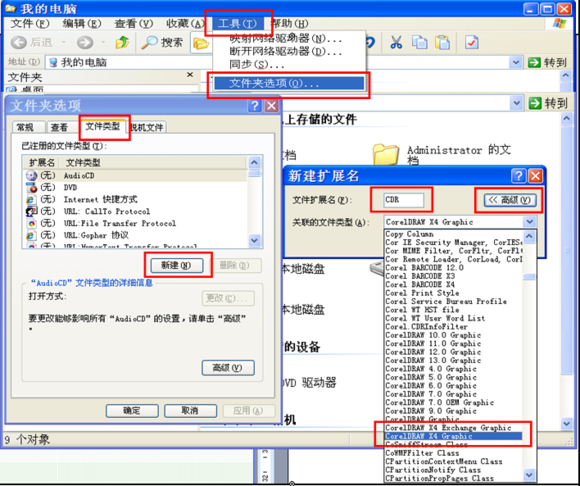Select URL:Gopher 协议 icon
This screenshot has height=486, width=580.
(31, 235)
